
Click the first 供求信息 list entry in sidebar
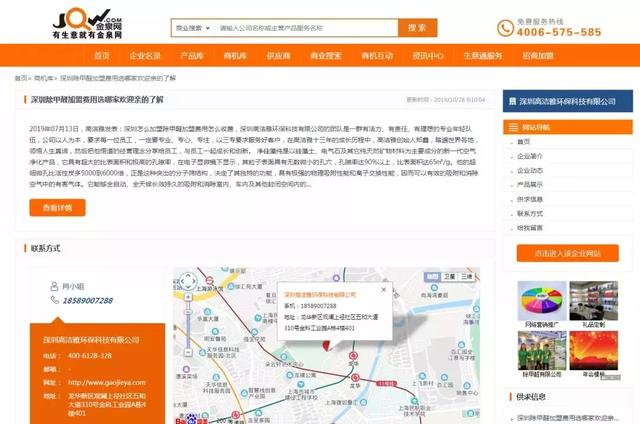tap(567, 418)
